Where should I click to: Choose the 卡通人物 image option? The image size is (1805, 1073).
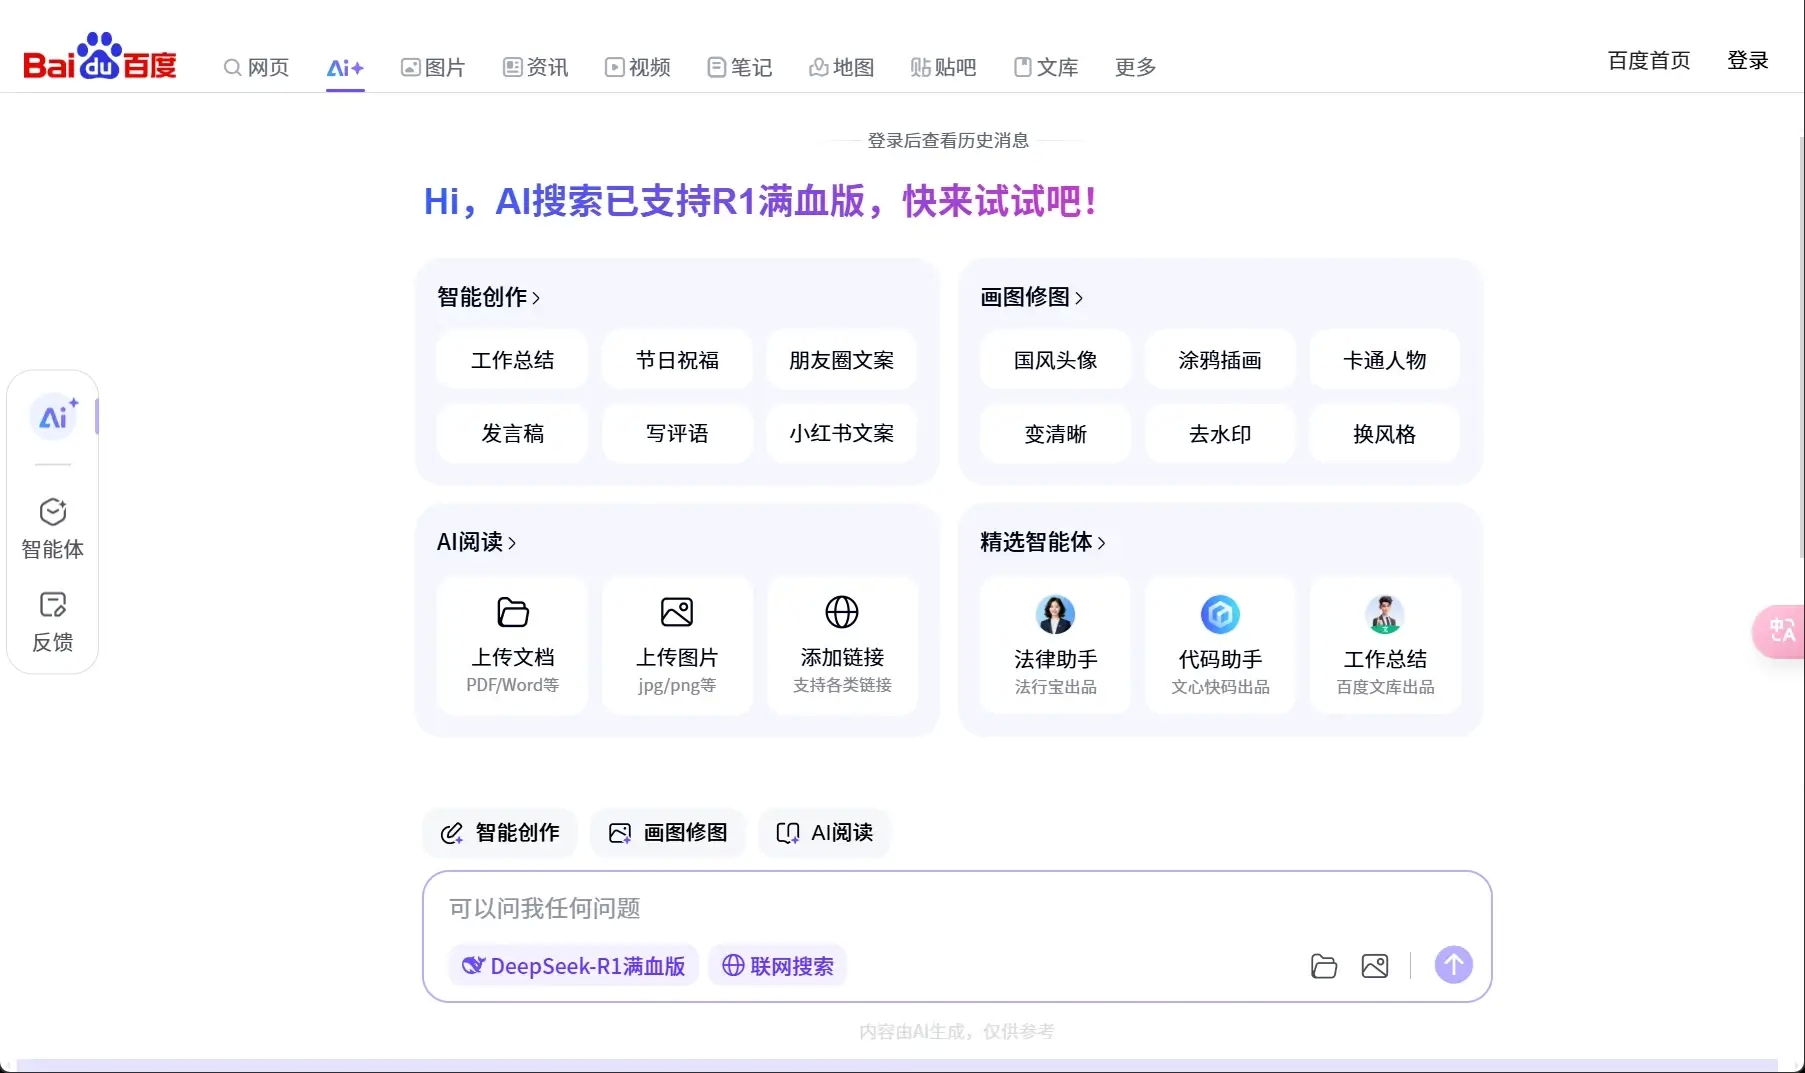[1385, 360]
